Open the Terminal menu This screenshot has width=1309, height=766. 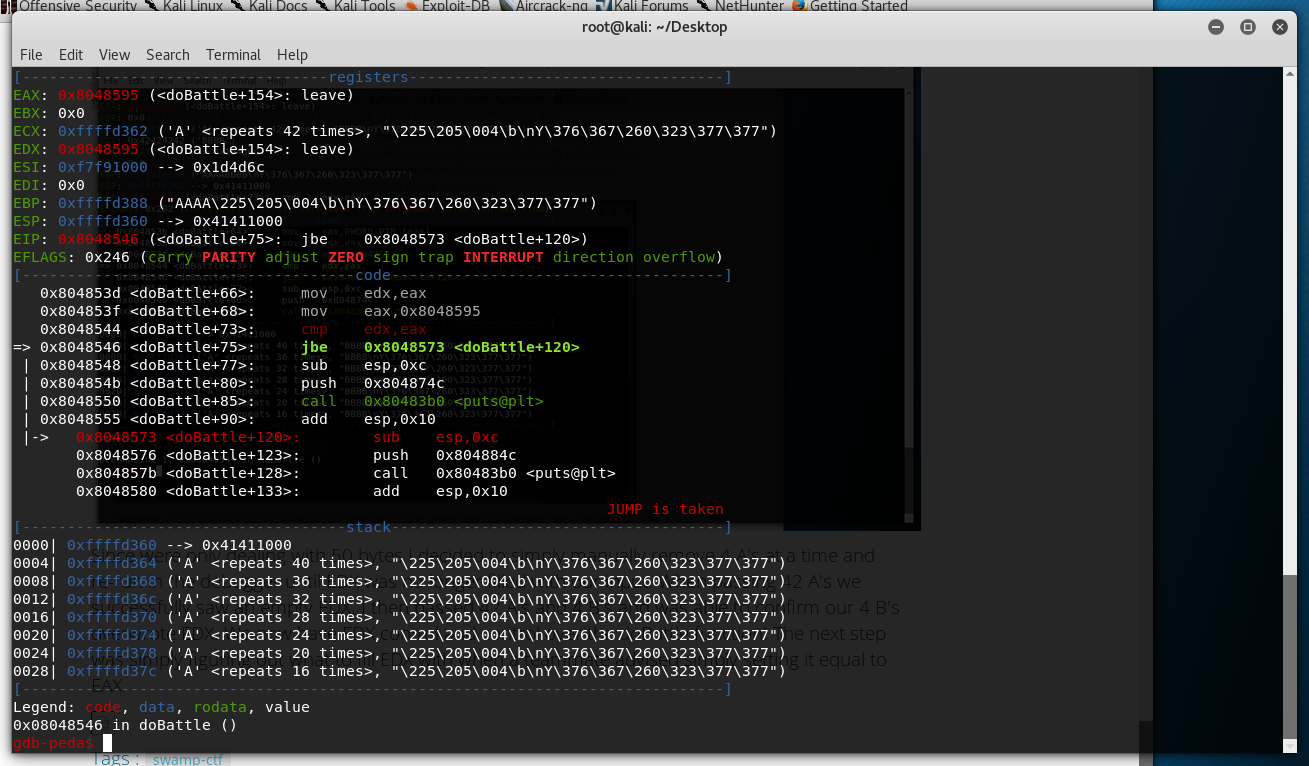(233, 55)
